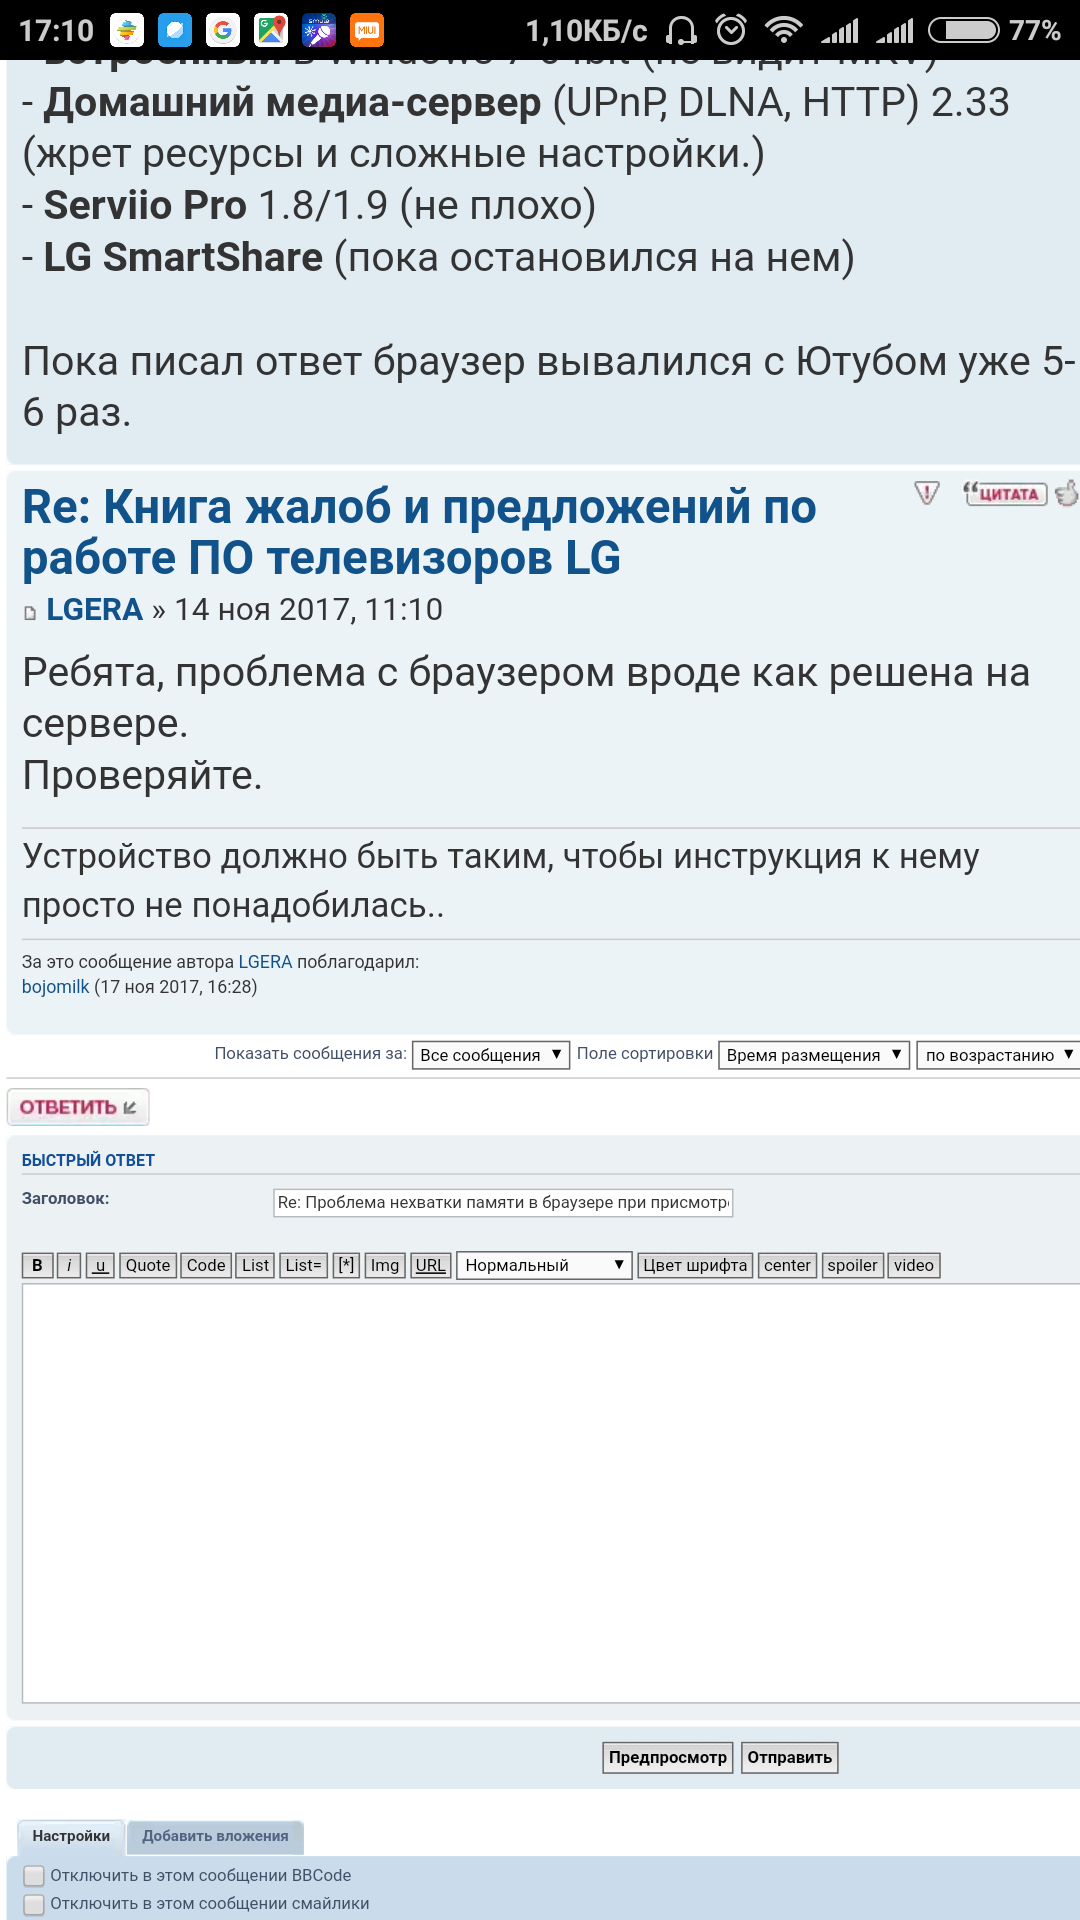This screenshot has height=1920, width=1080.
Task: Click the Цитата quote icon
Action: [1004, 494]
